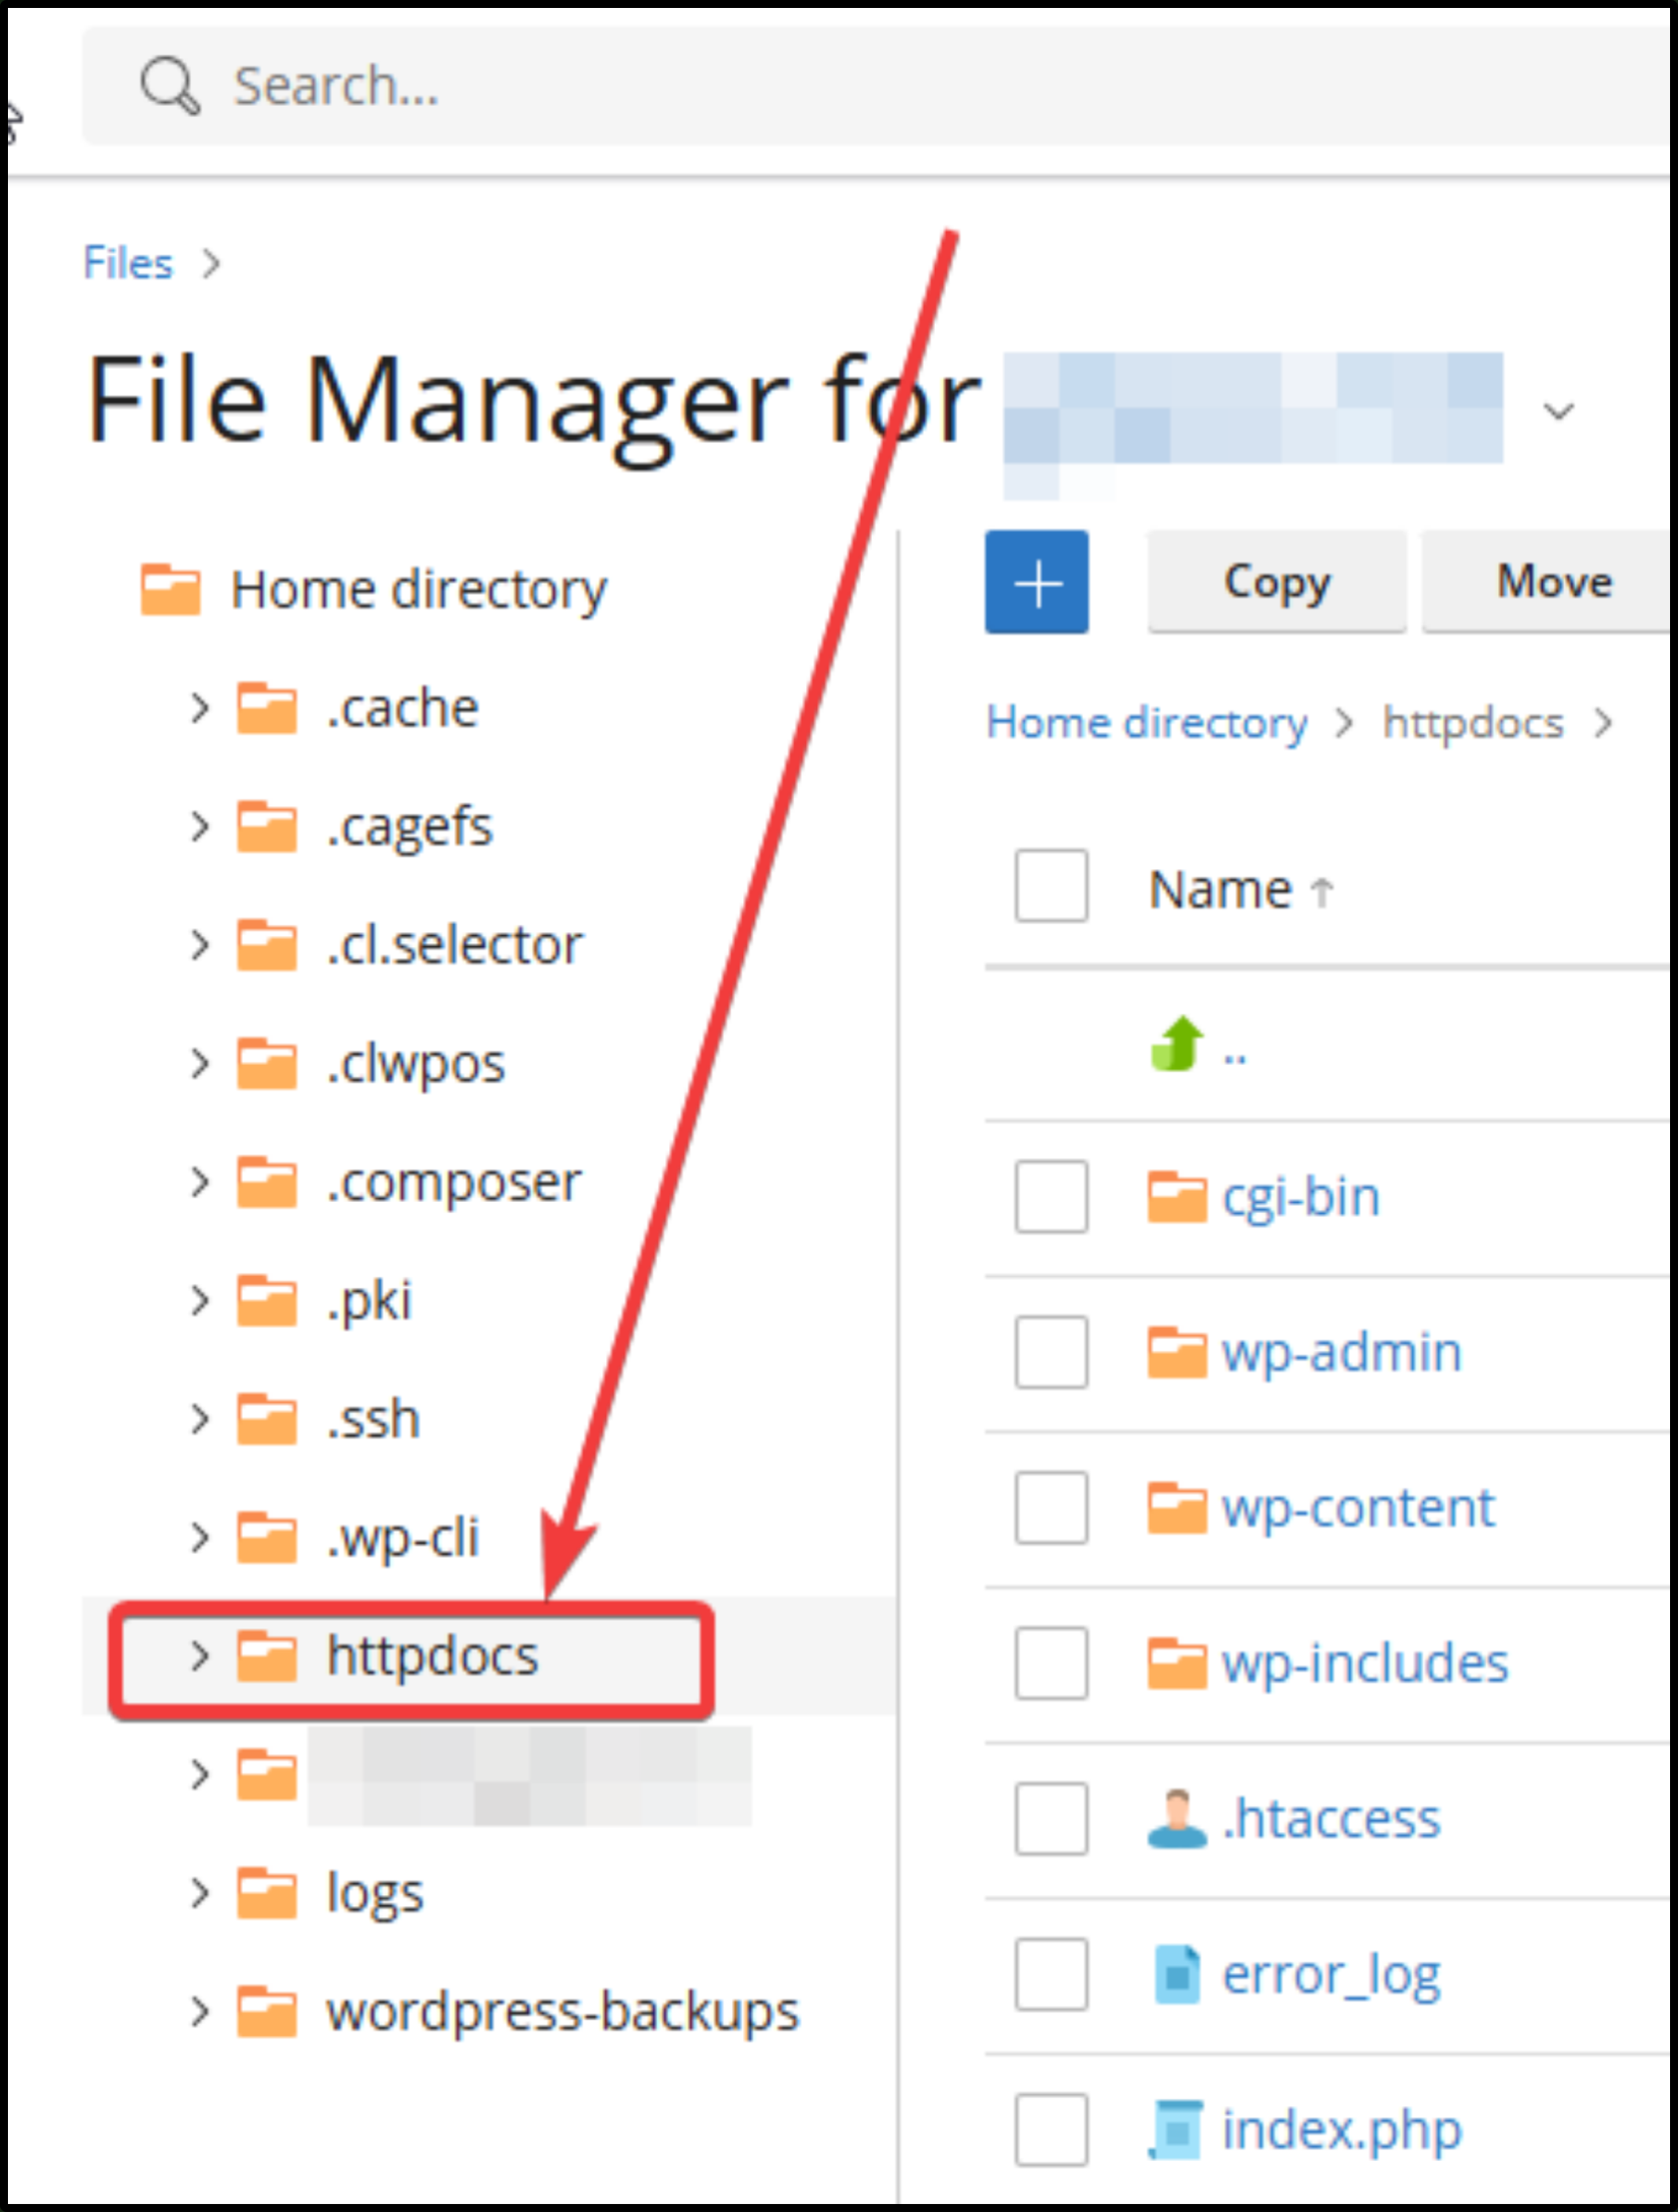Click the Copy button

click(x=1277, y=582)
